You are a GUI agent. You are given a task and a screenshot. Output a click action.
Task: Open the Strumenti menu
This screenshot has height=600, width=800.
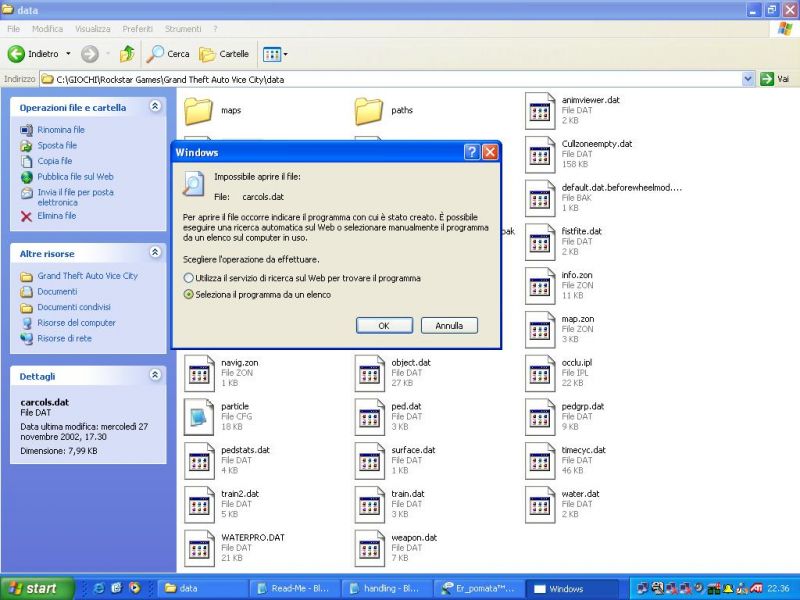point(182,29)
